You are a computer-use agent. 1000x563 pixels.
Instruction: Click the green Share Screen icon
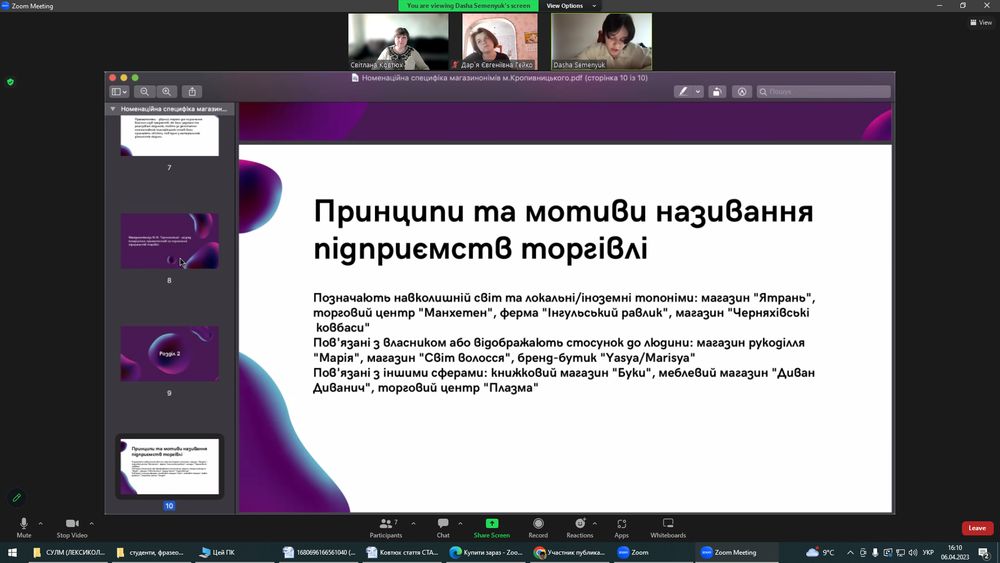[x=491, y=527]
